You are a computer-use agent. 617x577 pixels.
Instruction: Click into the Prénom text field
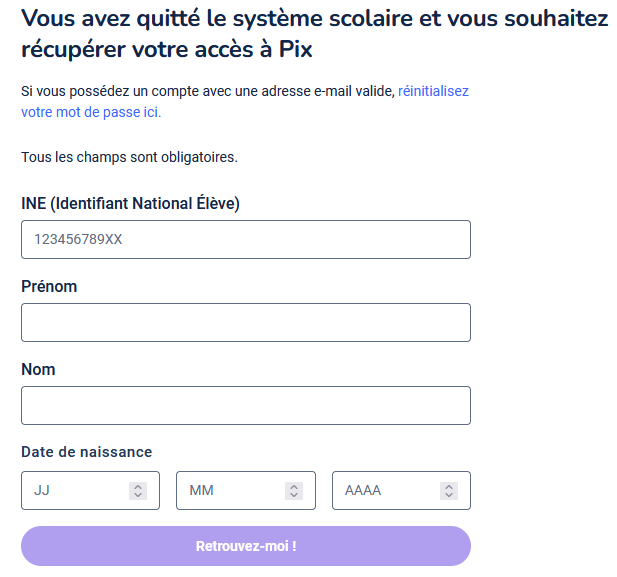click(245, 323)
